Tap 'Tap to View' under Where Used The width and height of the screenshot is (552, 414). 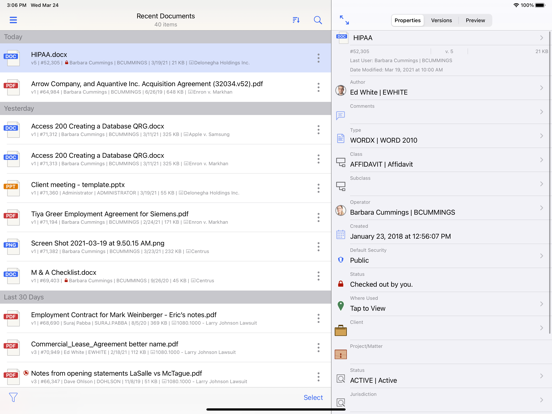(x=368, y=308)
